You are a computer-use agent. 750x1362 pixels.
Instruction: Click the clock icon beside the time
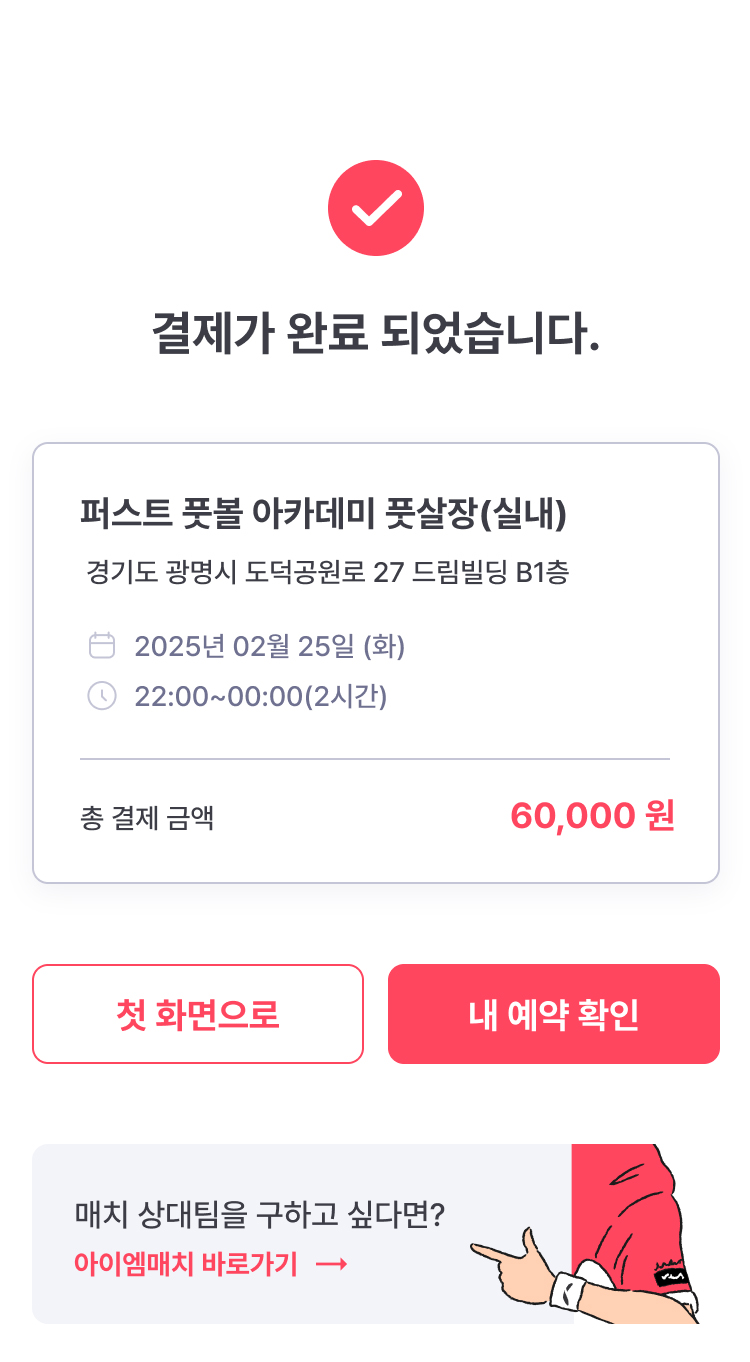click(102, 695)
